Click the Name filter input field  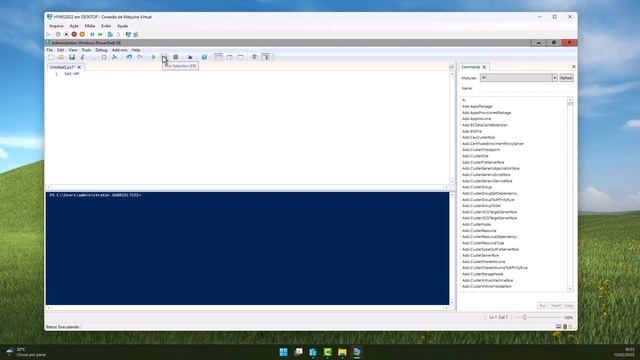(527, 88)
